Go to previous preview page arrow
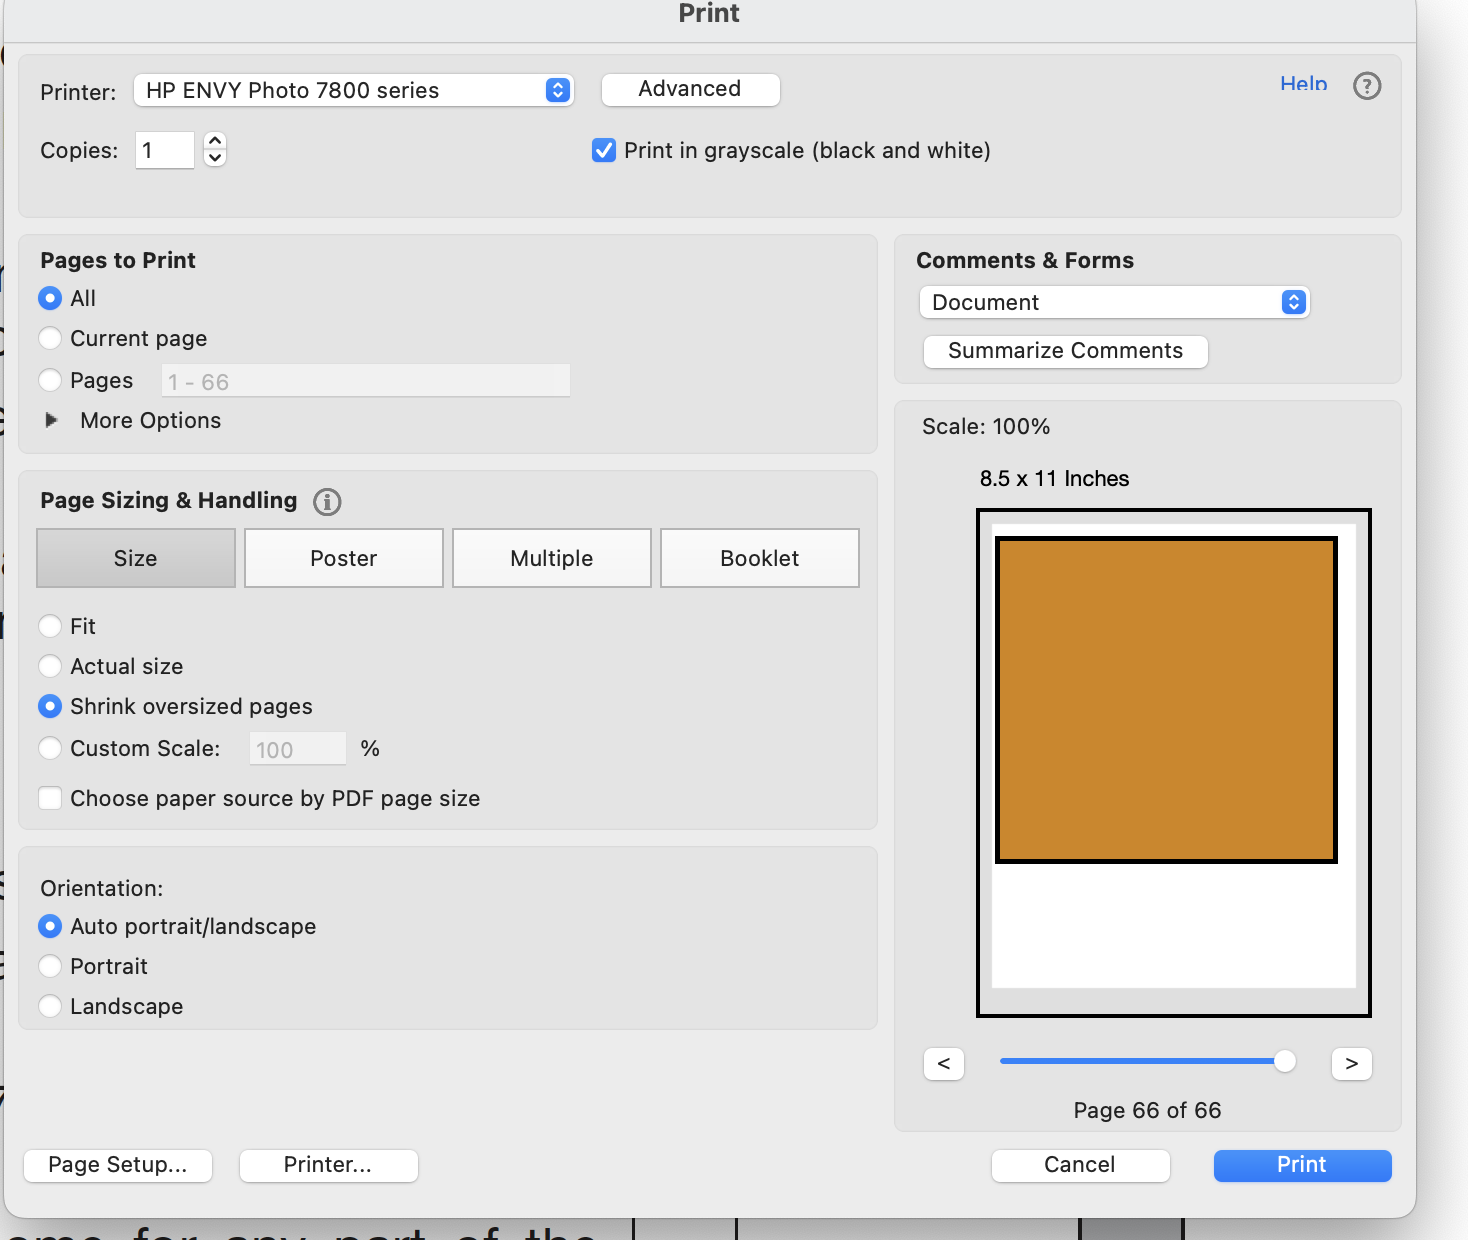The image size is (1468, 1240). (943, 1063)
